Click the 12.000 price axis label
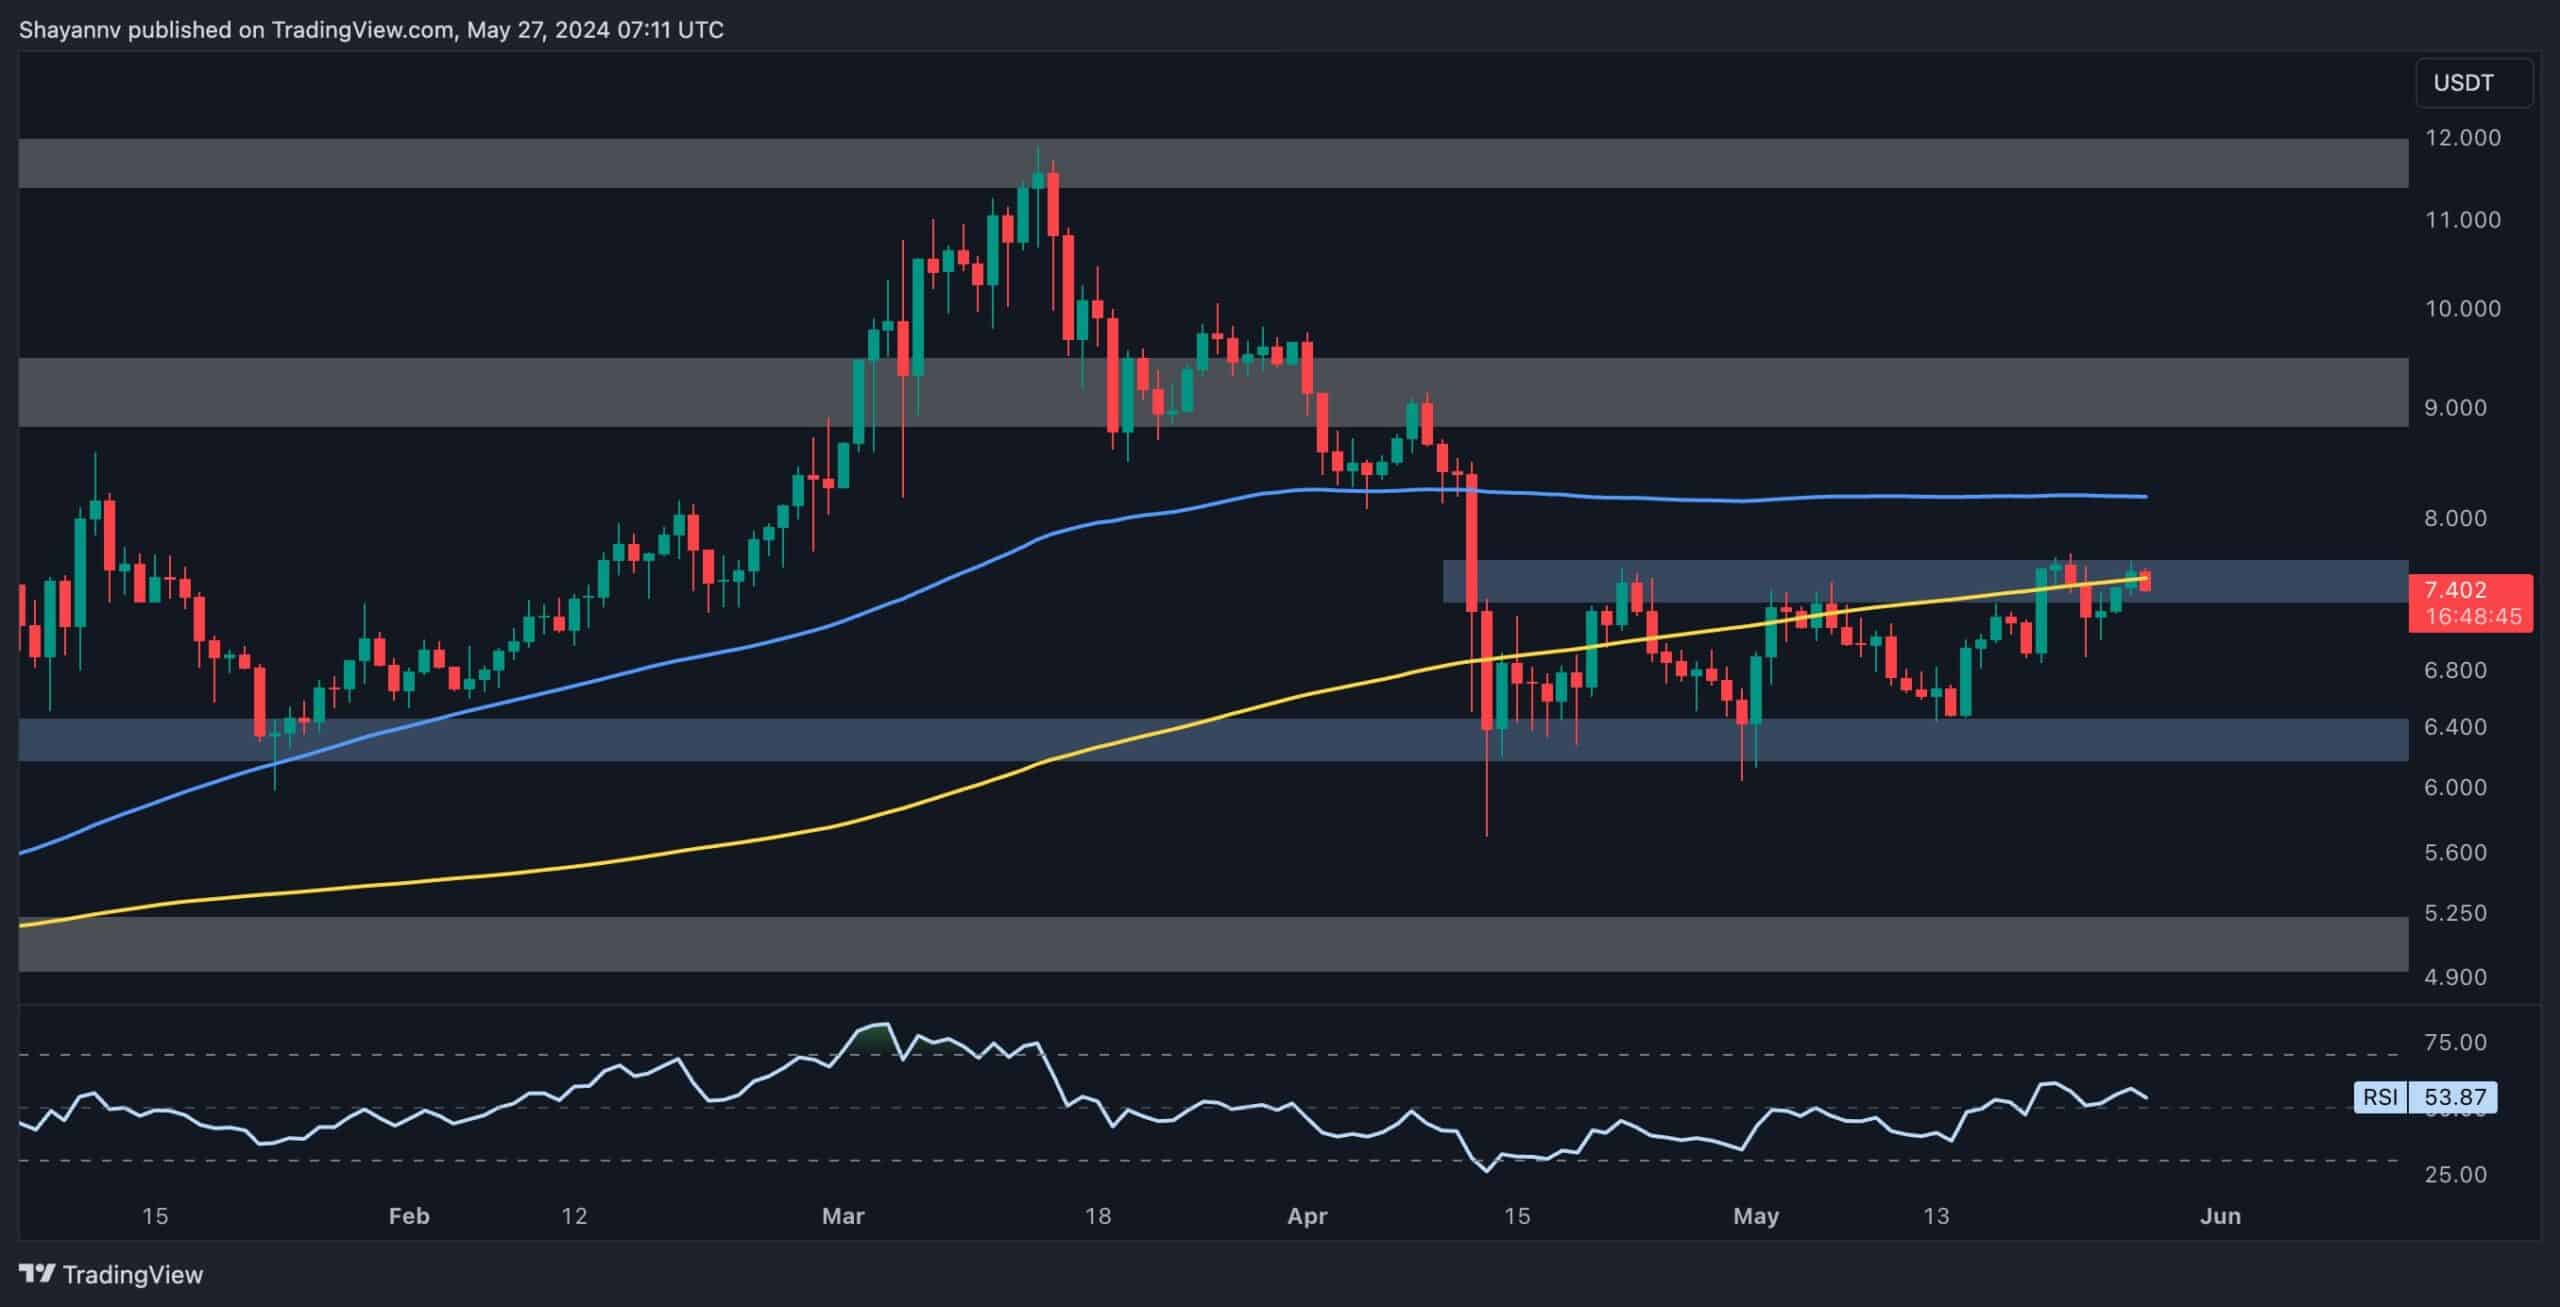The width and height of the screenshot is (2560, 1307). pyautogui.click(x=2462, y=138)
